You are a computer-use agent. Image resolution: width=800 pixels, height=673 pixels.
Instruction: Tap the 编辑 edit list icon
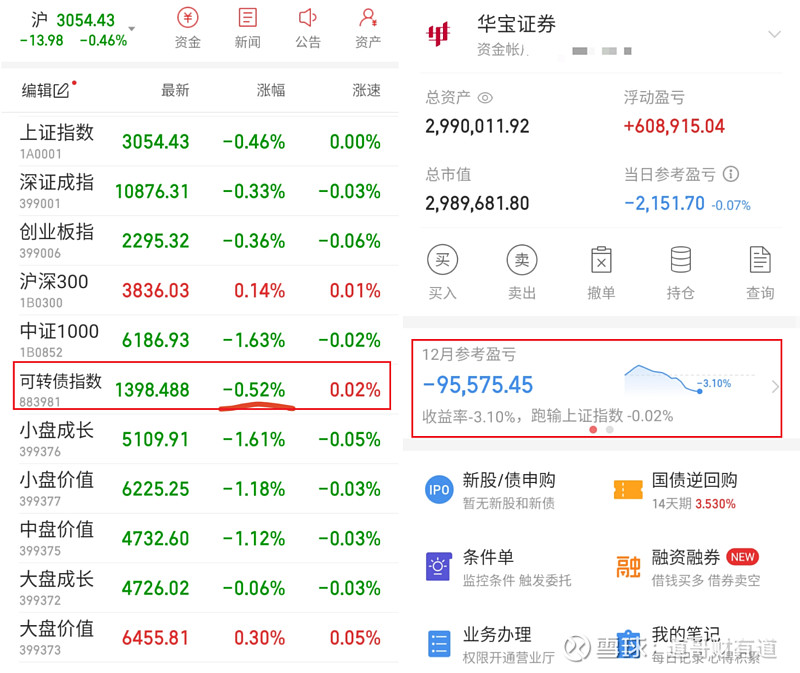[61, 91]
